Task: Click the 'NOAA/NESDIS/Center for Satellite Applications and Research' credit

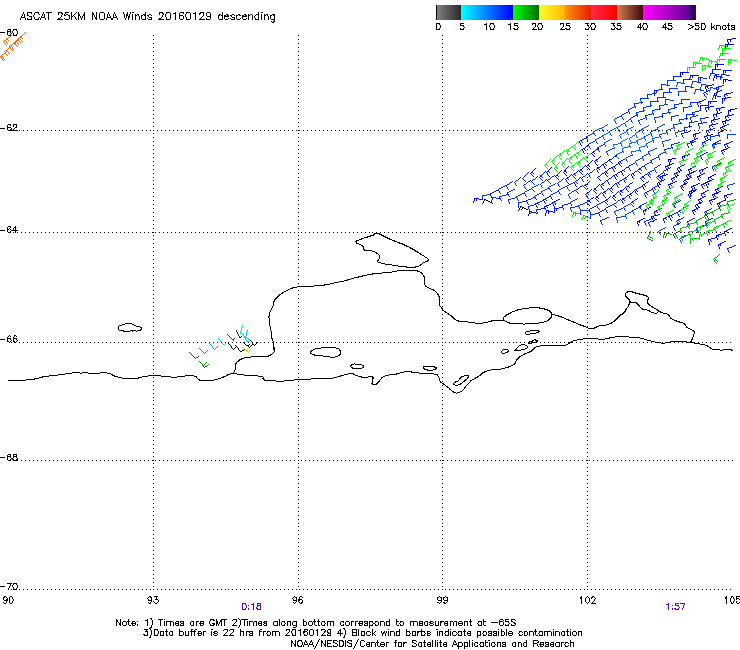Action: click(x=432, y=644)
